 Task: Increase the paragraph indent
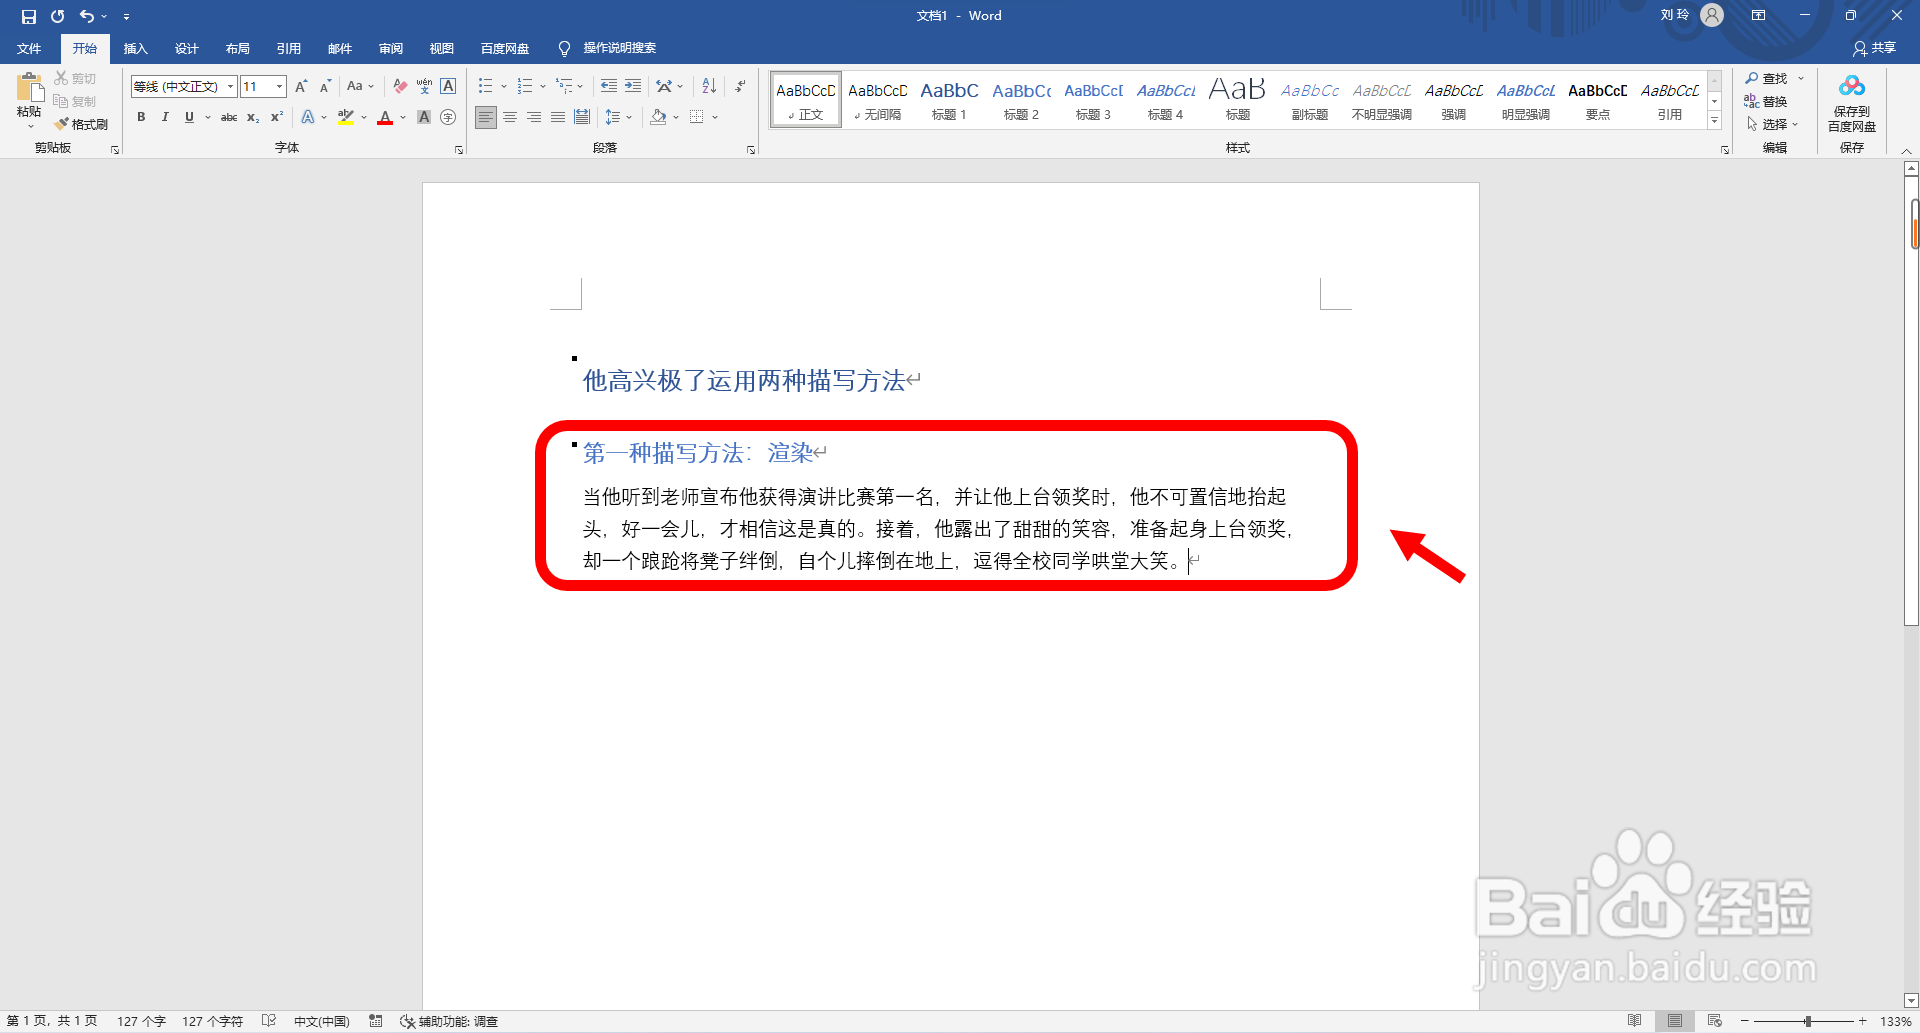click(x=633, y=87)
